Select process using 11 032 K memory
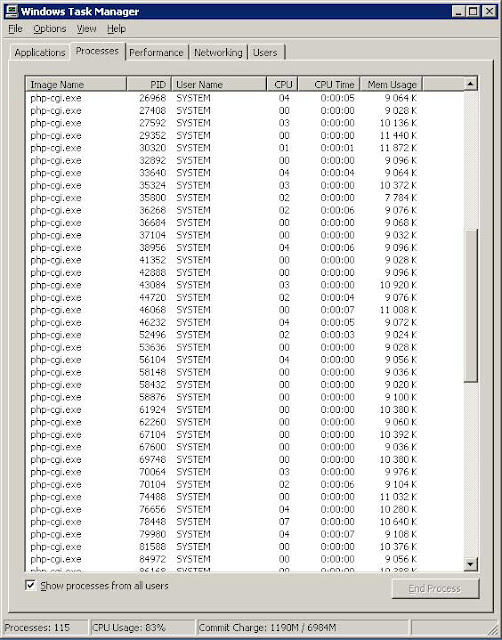The image size is (502, 640). coord(245,497)
